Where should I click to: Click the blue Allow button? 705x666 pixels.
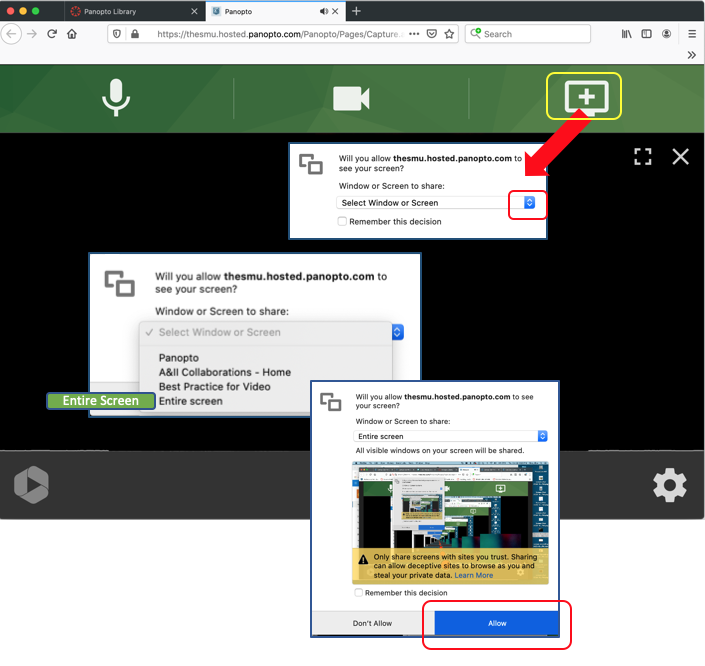click(x=497, y=623)
